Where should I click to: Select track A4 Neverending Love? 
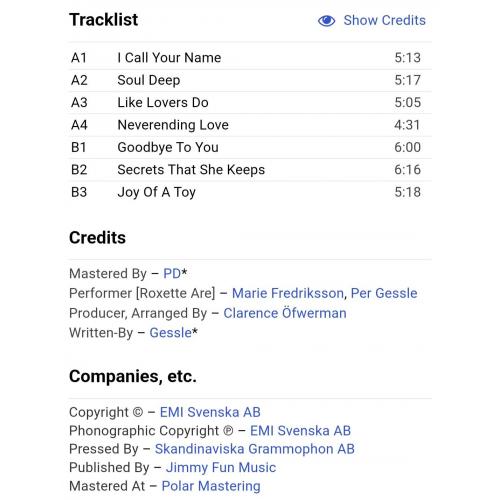click(x=250, y=125)
